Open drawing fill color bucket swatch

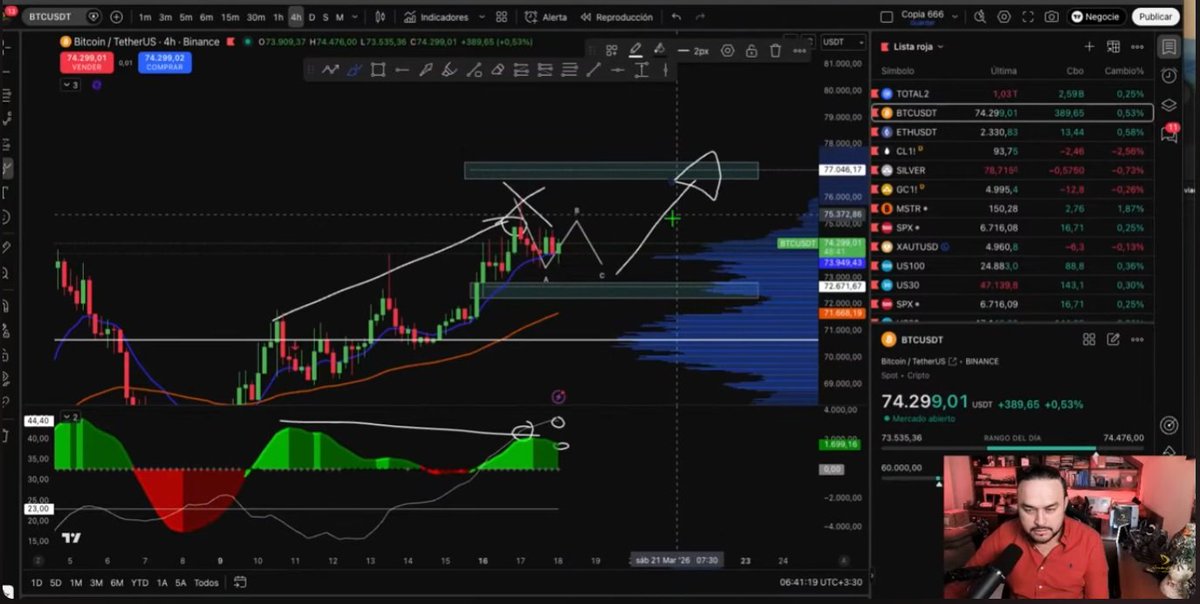pyautogui.click(x=659, y=50)
